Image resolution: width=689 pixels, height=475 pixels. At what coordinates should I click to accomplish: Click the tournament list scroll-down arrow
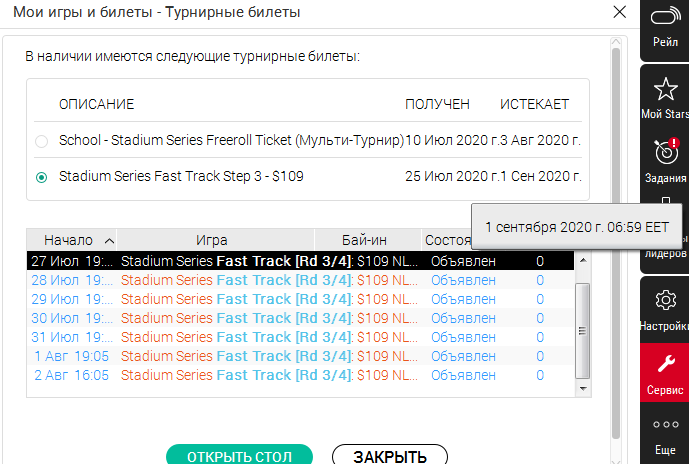(583, 388)
